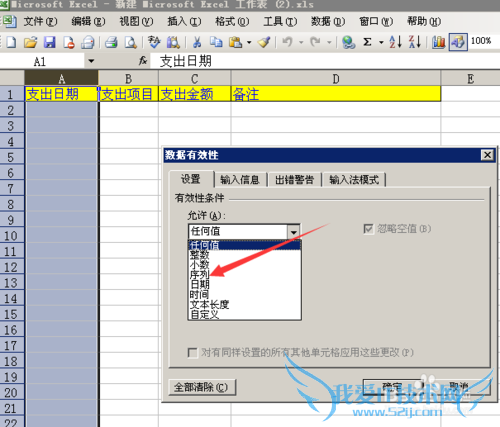The image size is (500, 427).
Task: Open the 帮助 menu
Action: coord(424,22)
